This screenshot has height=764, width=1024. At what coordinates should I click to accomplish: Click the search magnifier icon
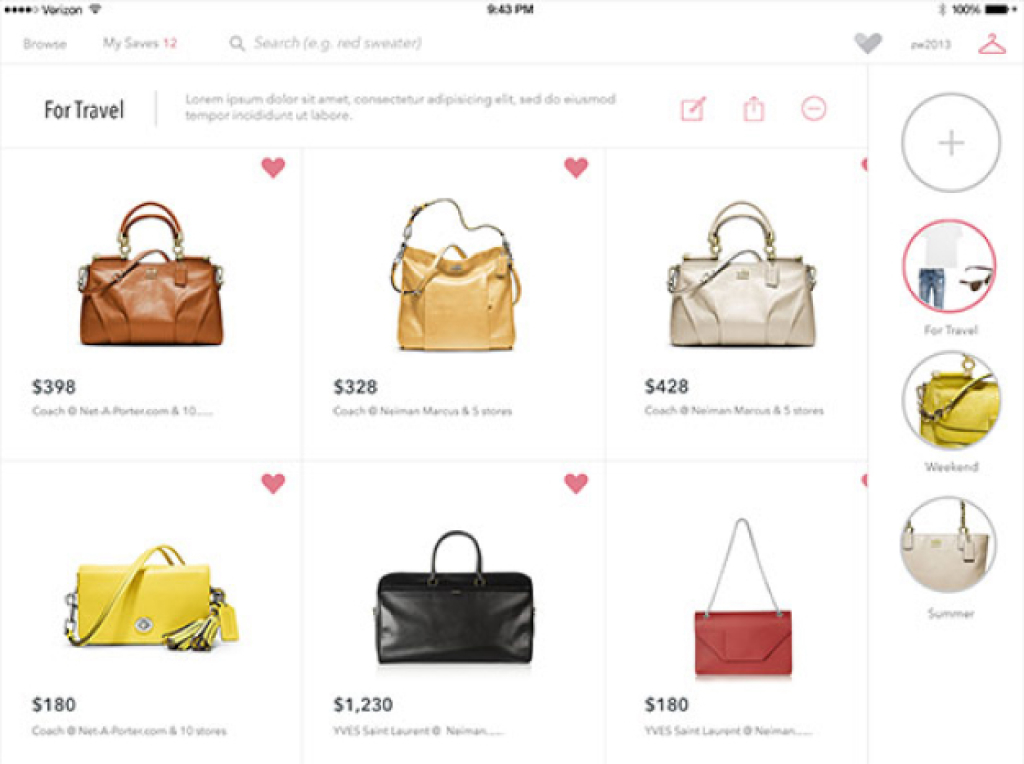tap(237, 44)
